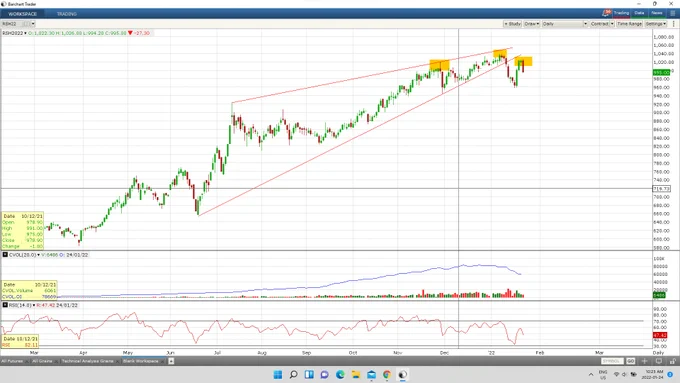This screenshot has width=680, height=383.
Task: Click the red RSI value 47.42 label
Action: pos(660,335)
